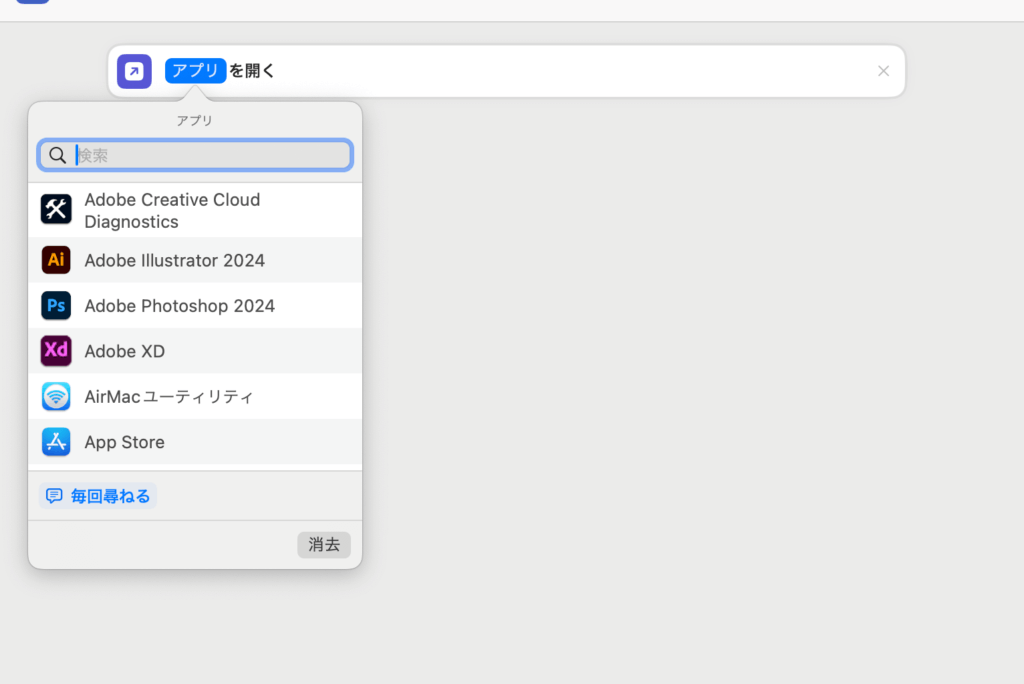Pick the App Store text entry
This screenshot has height=684, width=1024.
tap(125, 442)
